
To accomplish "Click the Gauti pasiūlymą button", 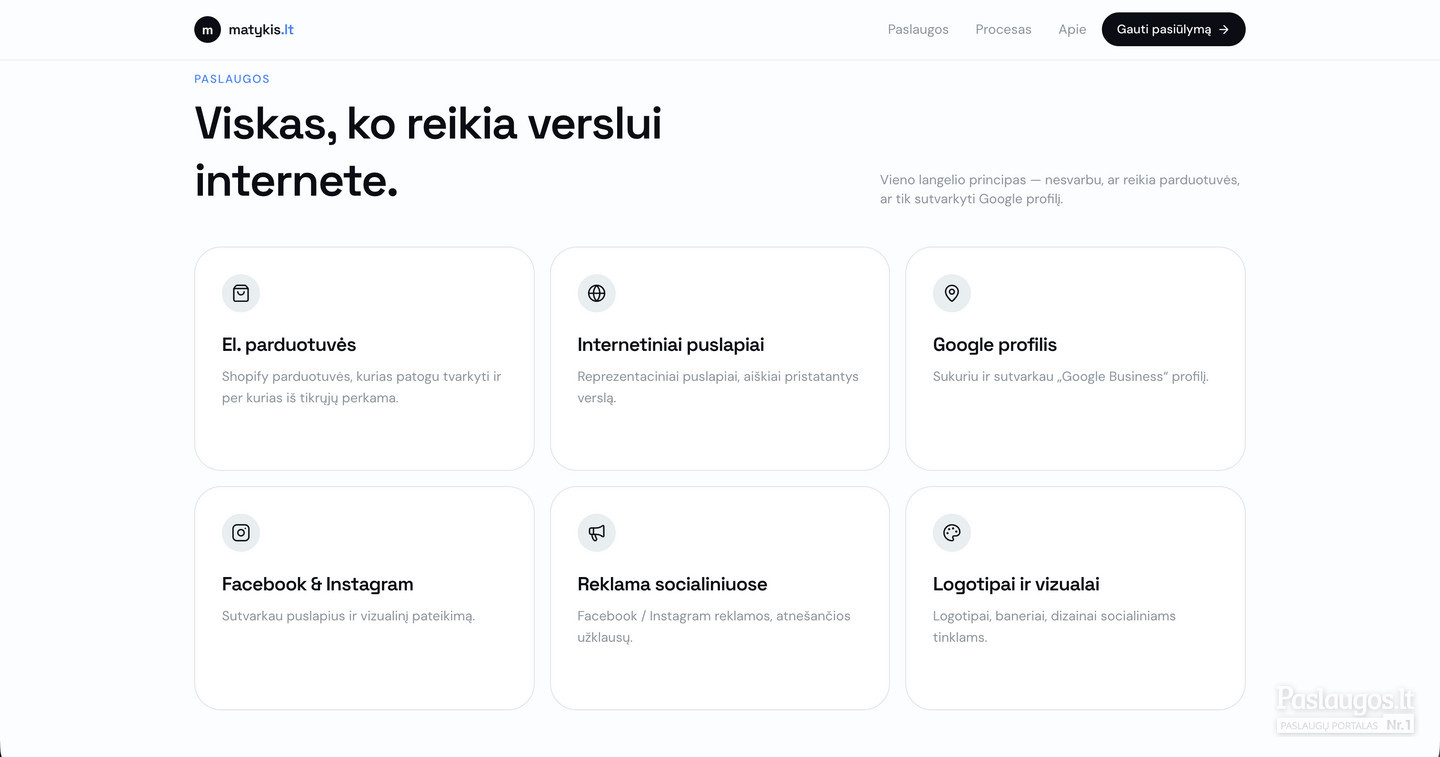I will [x=1173, y=30].
